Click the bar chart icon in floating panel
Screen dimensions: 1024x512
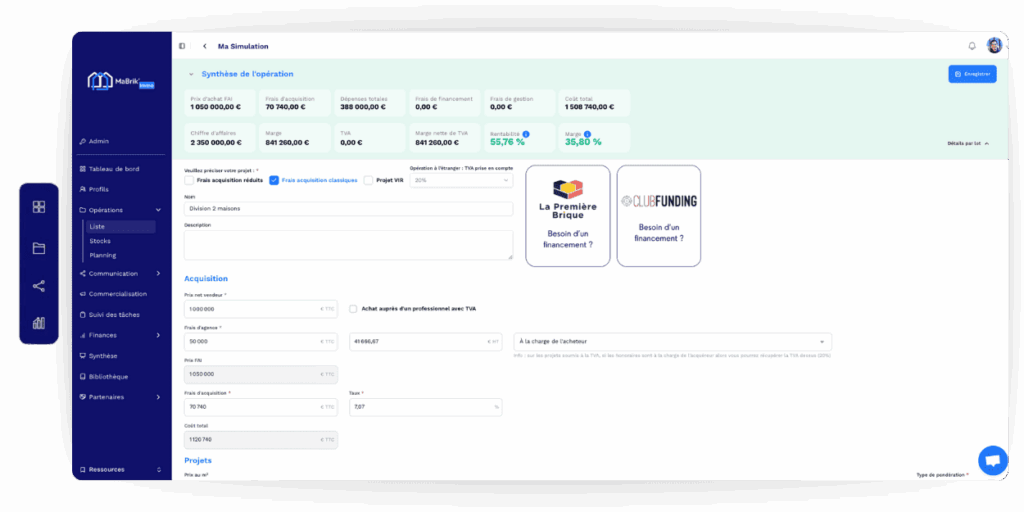[x=39, y=323]
